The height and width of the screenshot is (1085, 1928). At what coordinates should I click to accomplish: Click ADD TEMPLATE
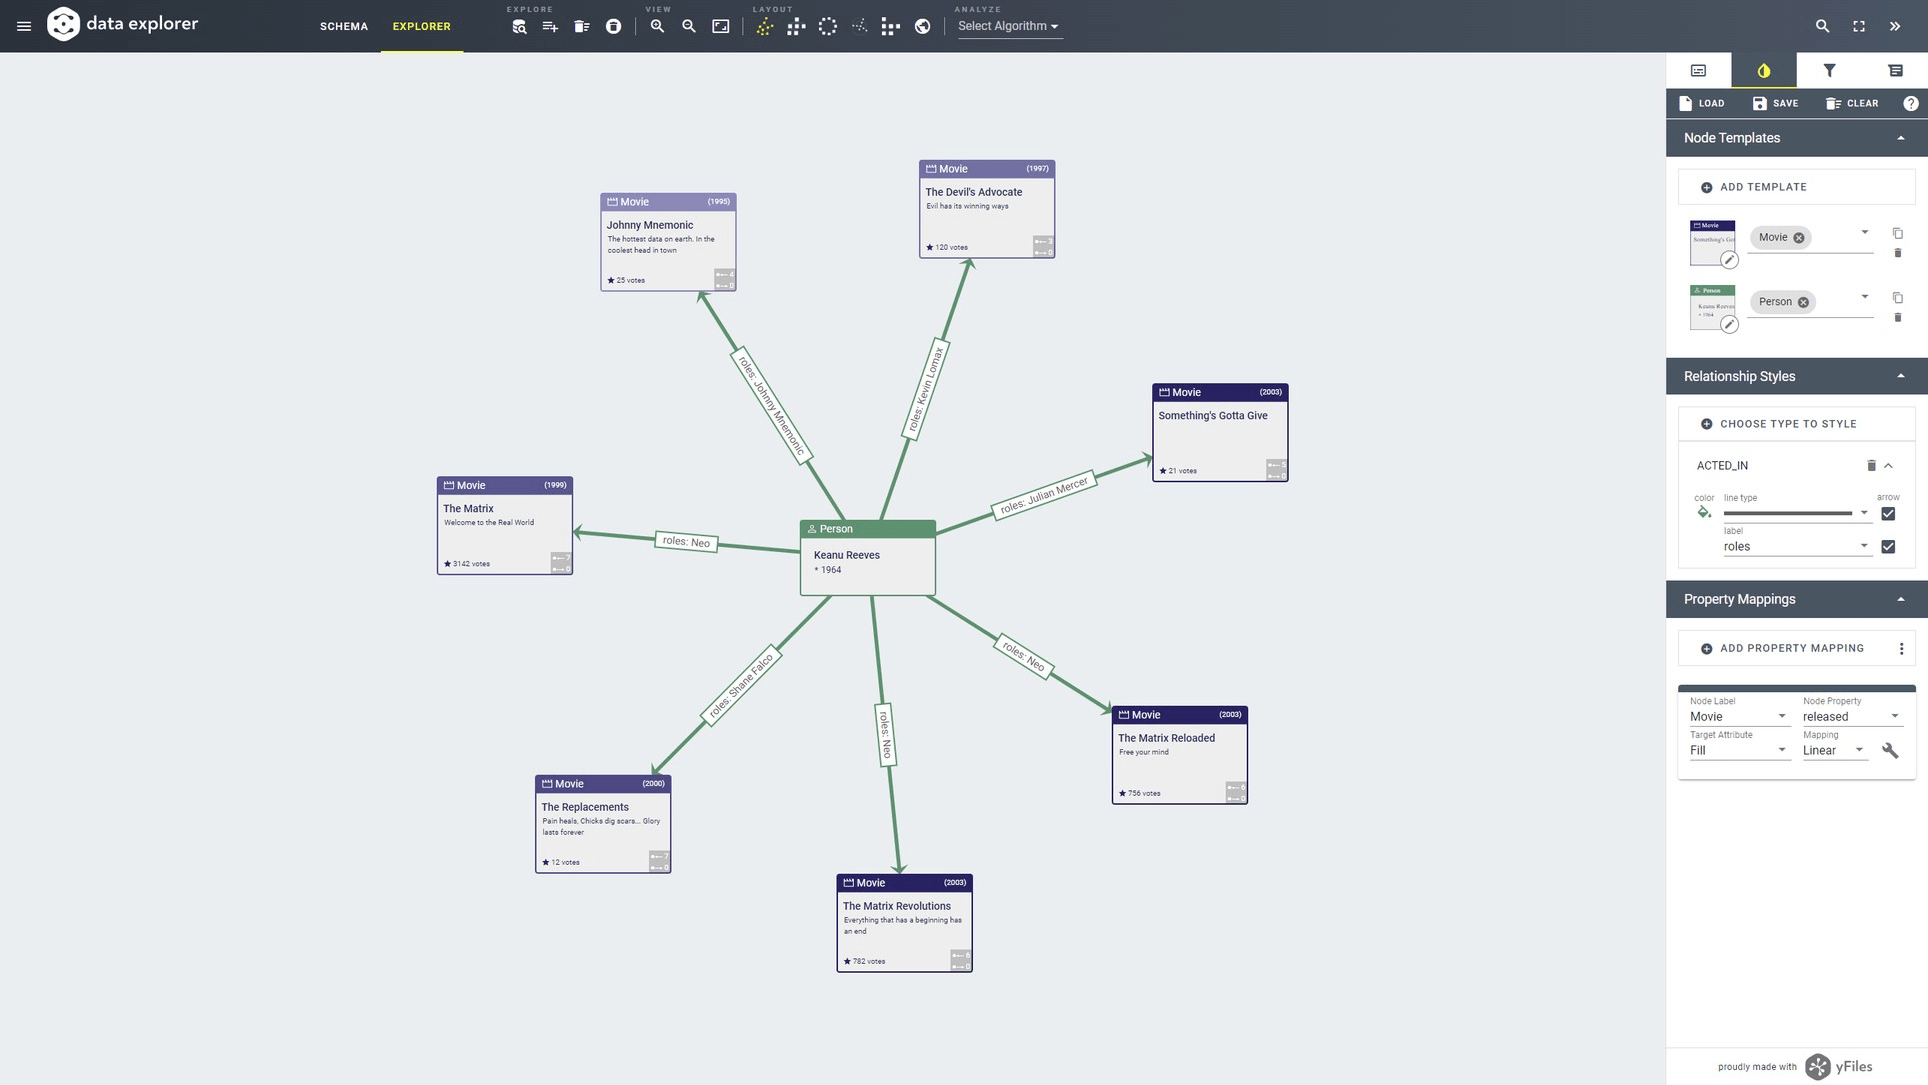tap(1796, 187)
